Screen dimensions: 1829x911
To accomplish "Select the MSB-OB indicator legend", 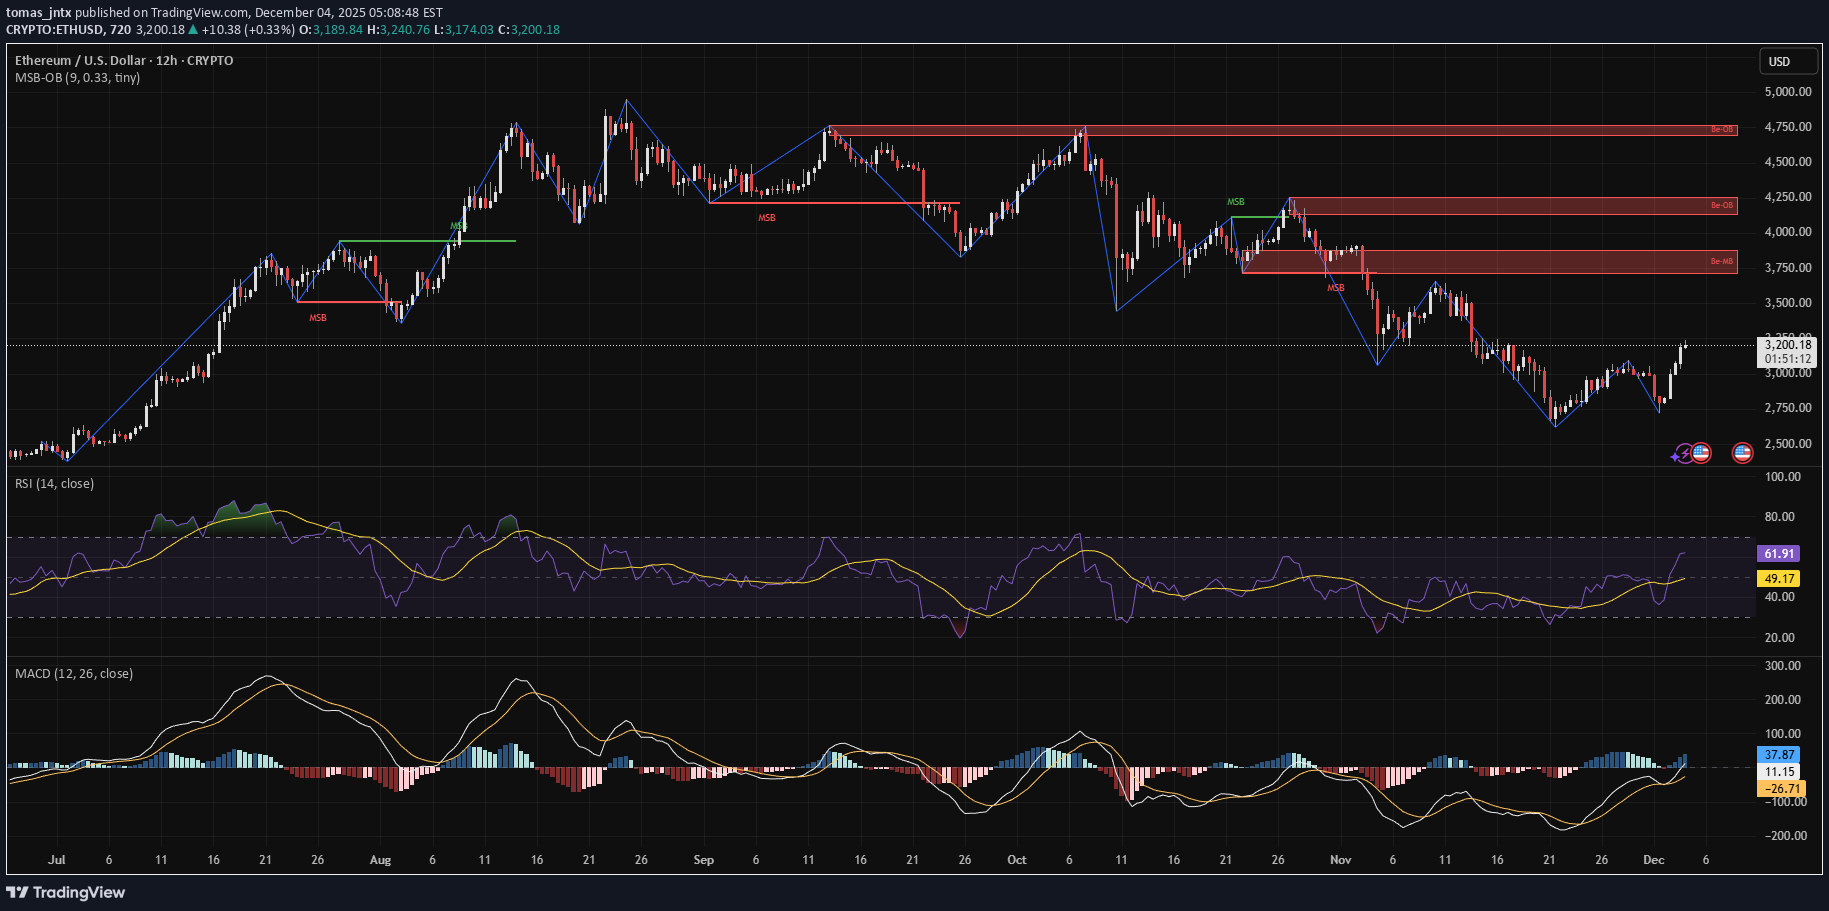I will tap(77, 78).
